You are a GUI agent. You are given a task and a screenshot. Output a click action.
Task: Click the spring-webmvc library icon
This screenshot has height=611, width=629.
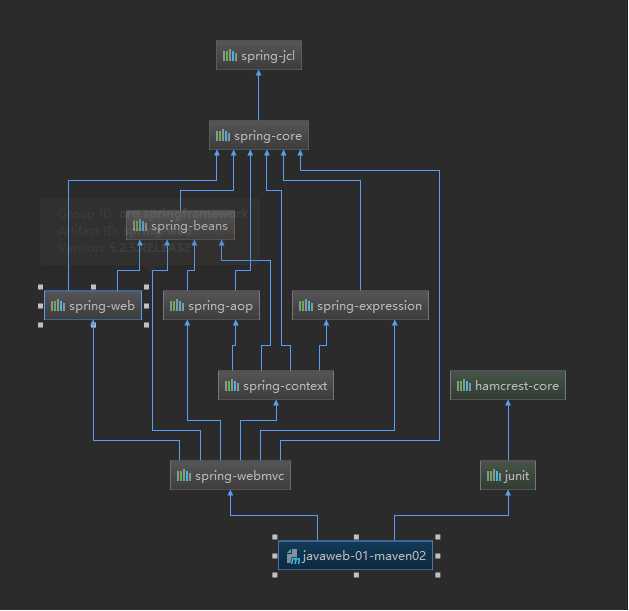pyautogui.click(x=184, y=476)
